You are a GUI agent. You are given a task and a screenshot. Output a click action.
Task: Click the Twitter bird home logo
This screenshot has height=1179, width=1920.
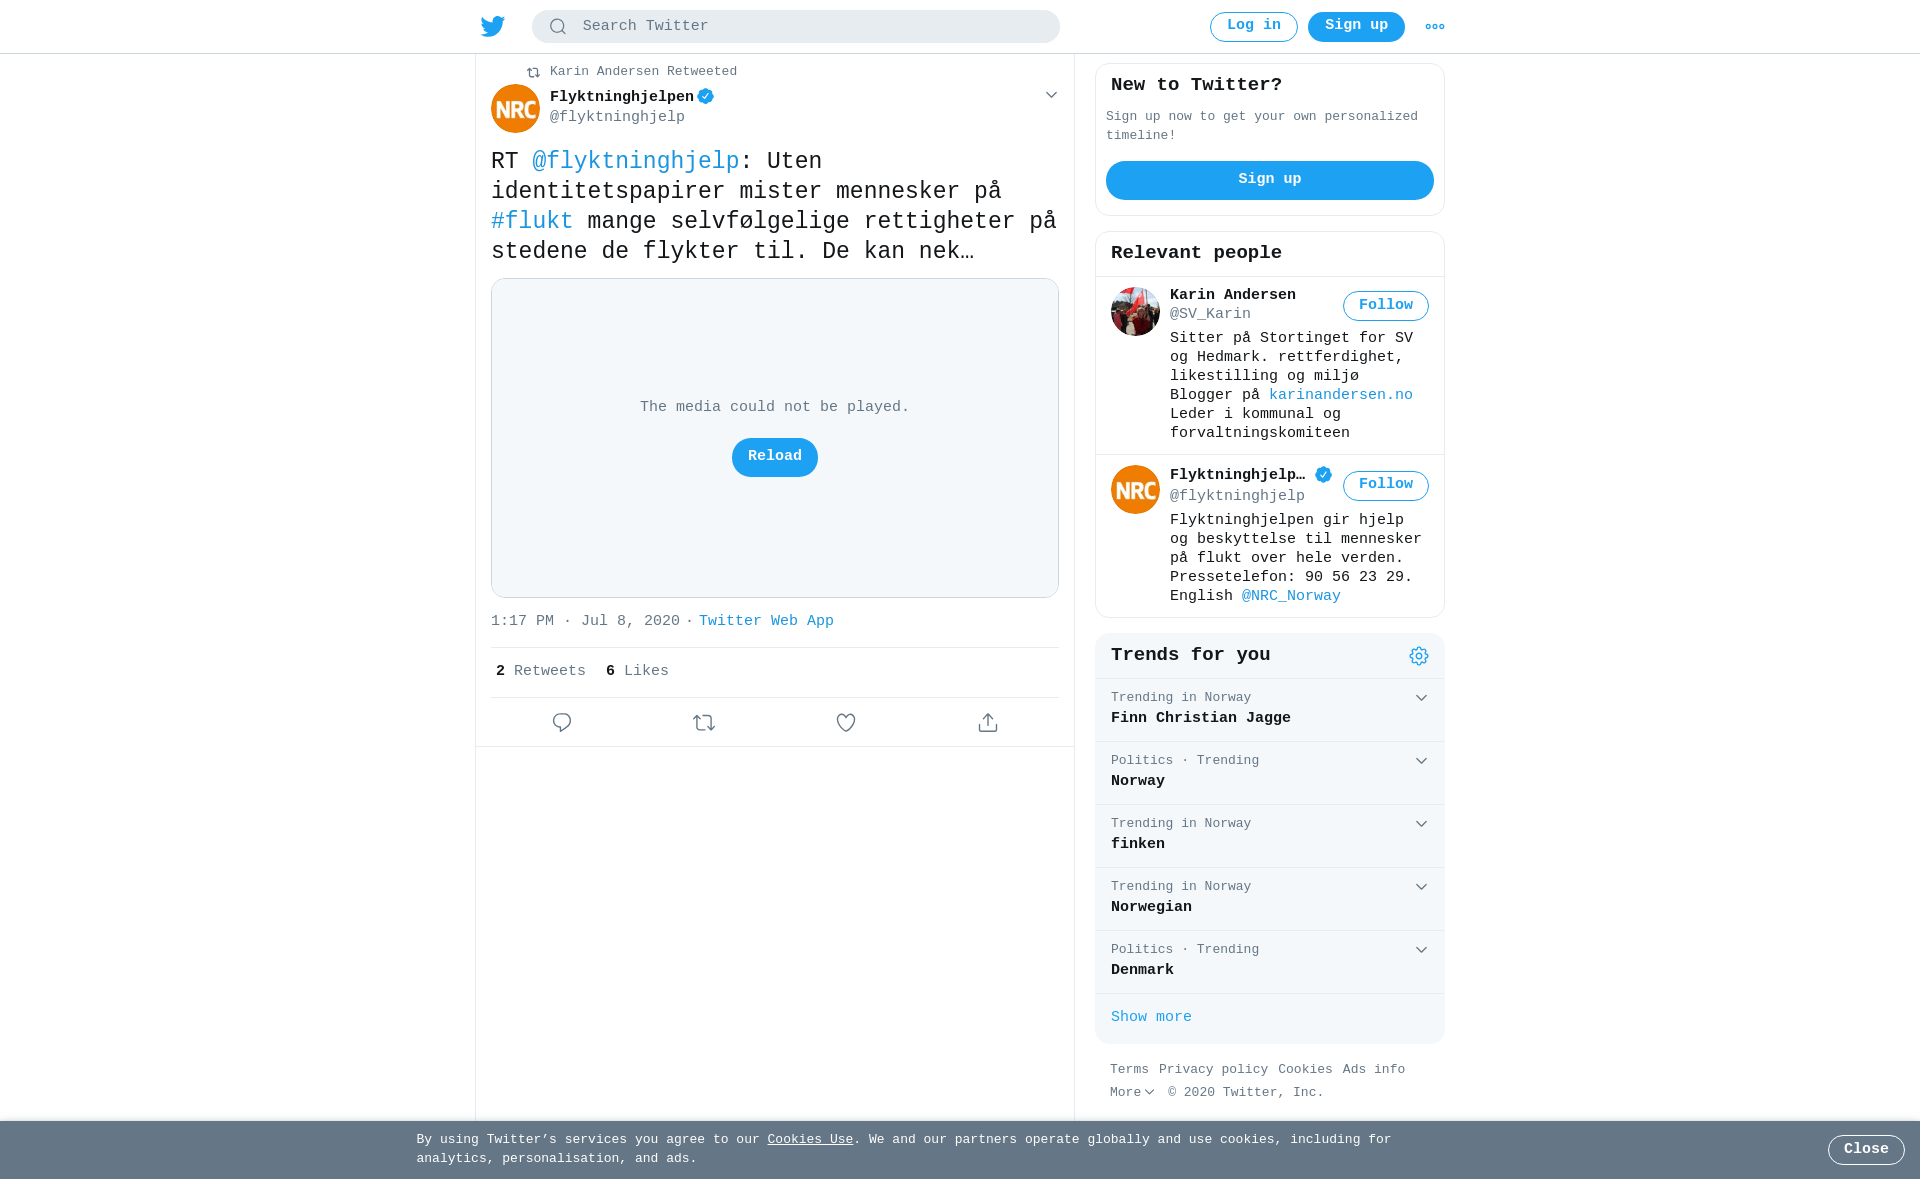tap(493, 27)
